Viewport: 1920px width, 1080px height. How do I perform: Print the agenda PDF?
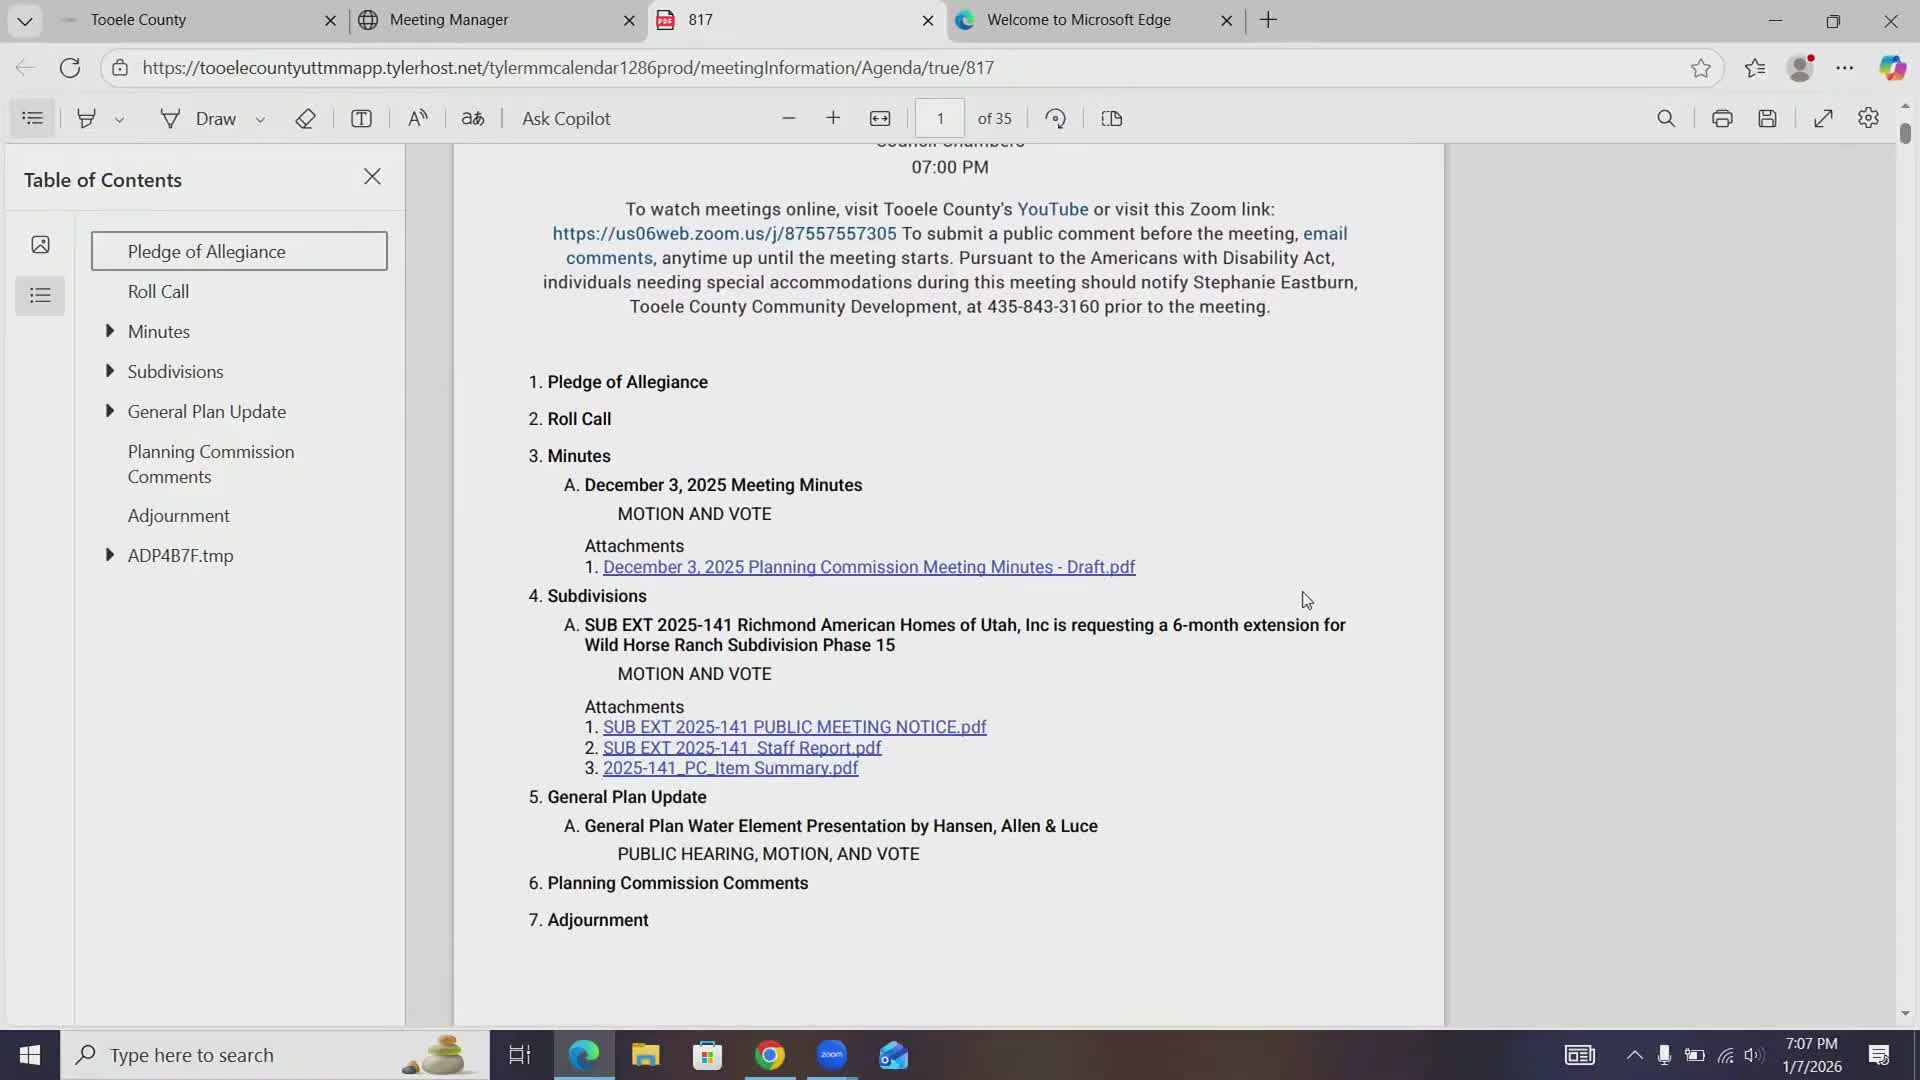pyautogui.click(x=1722, y=118)
